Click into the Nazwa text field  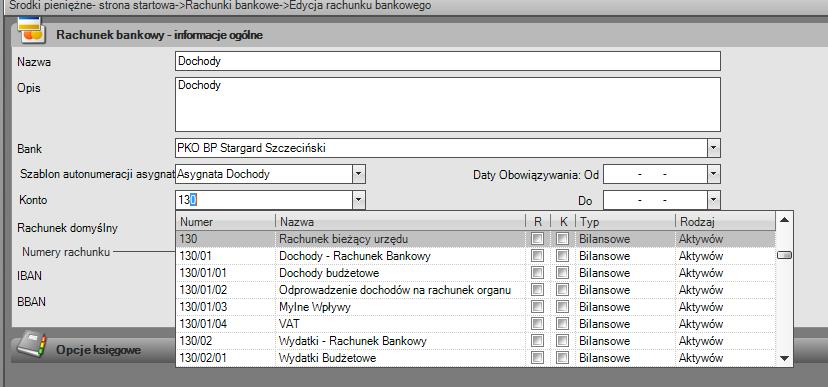[x=448, y=61]
